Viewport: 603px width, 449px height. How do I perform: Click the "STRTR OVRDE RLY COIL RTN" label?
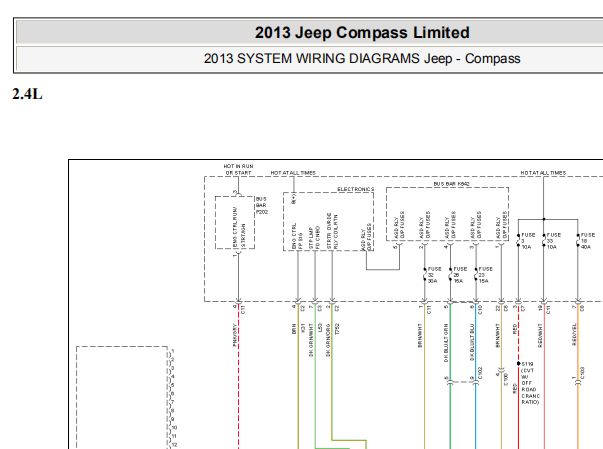tap(332, 231)
